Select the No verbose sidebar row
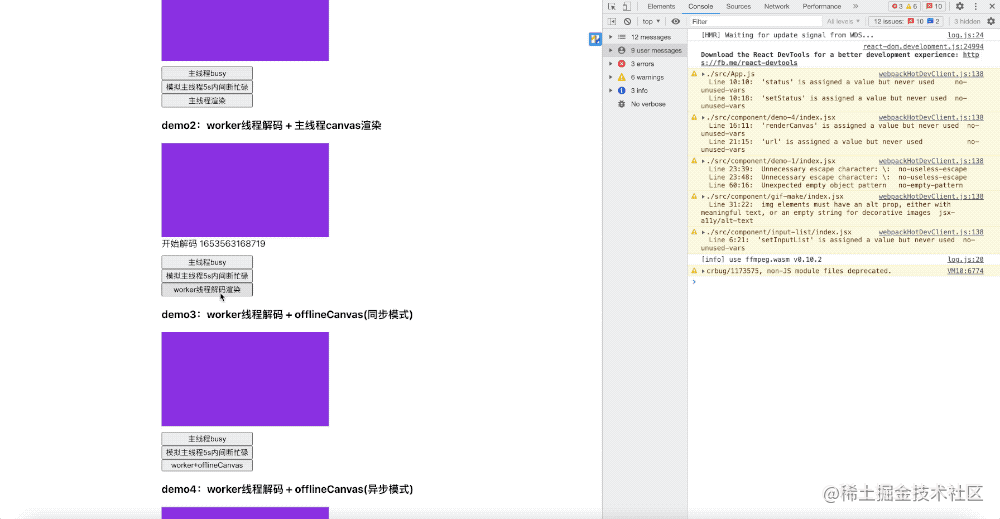Viewport: 1000px width, 519px height. [645, 104]
